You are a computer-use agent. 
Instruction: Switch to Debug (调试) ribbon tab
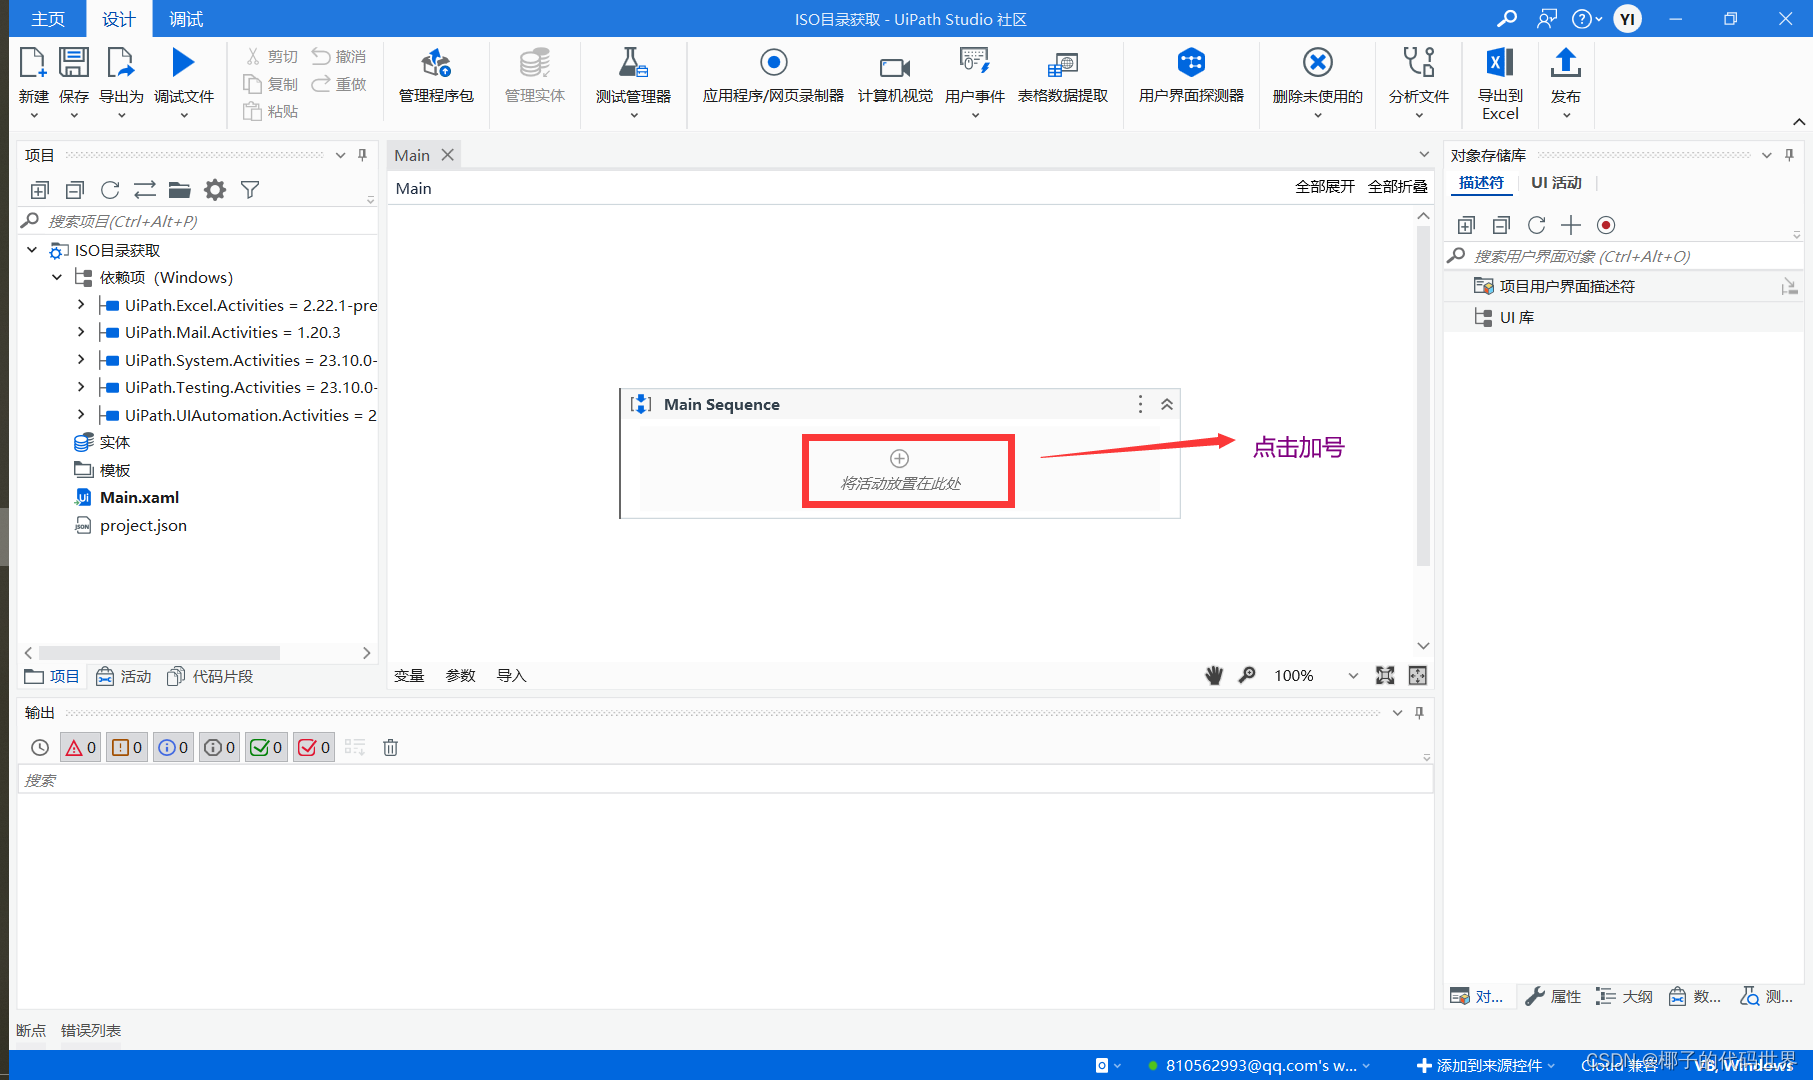[186, 19]
